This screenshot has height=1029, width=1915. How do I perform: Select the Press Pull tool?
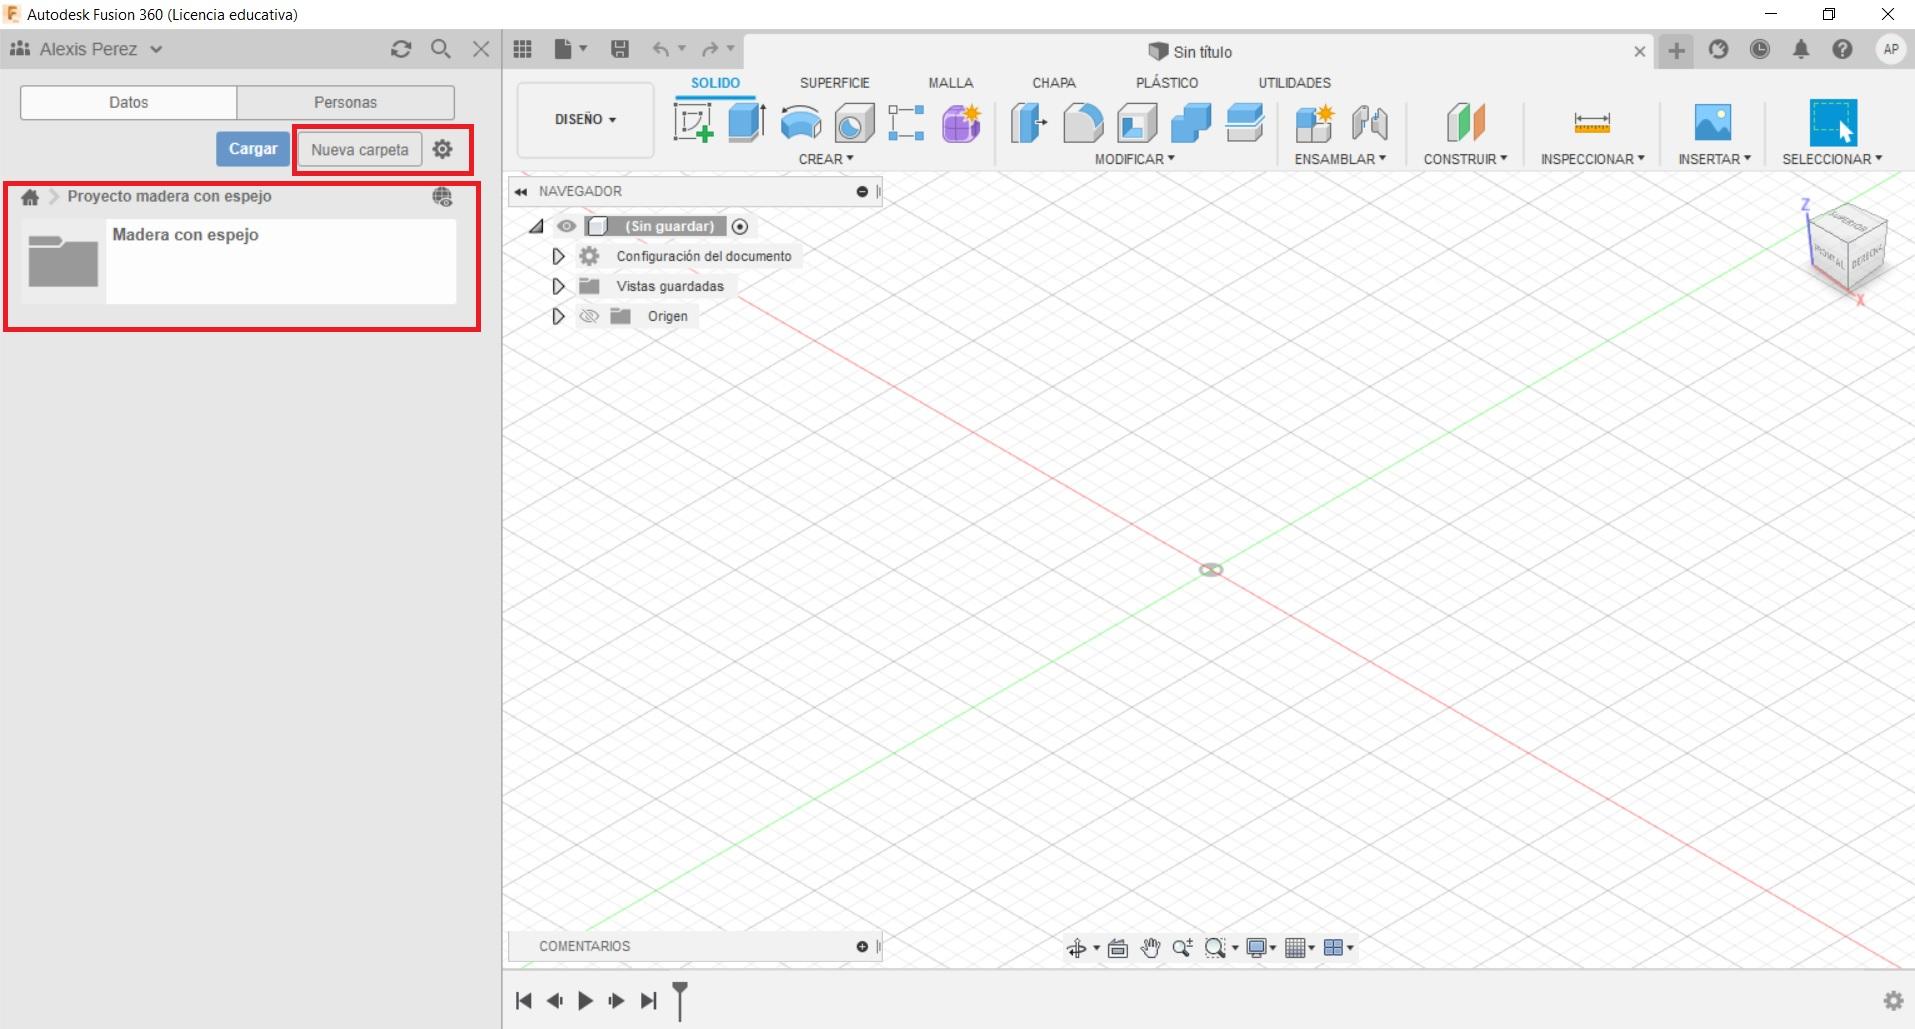1029,123
